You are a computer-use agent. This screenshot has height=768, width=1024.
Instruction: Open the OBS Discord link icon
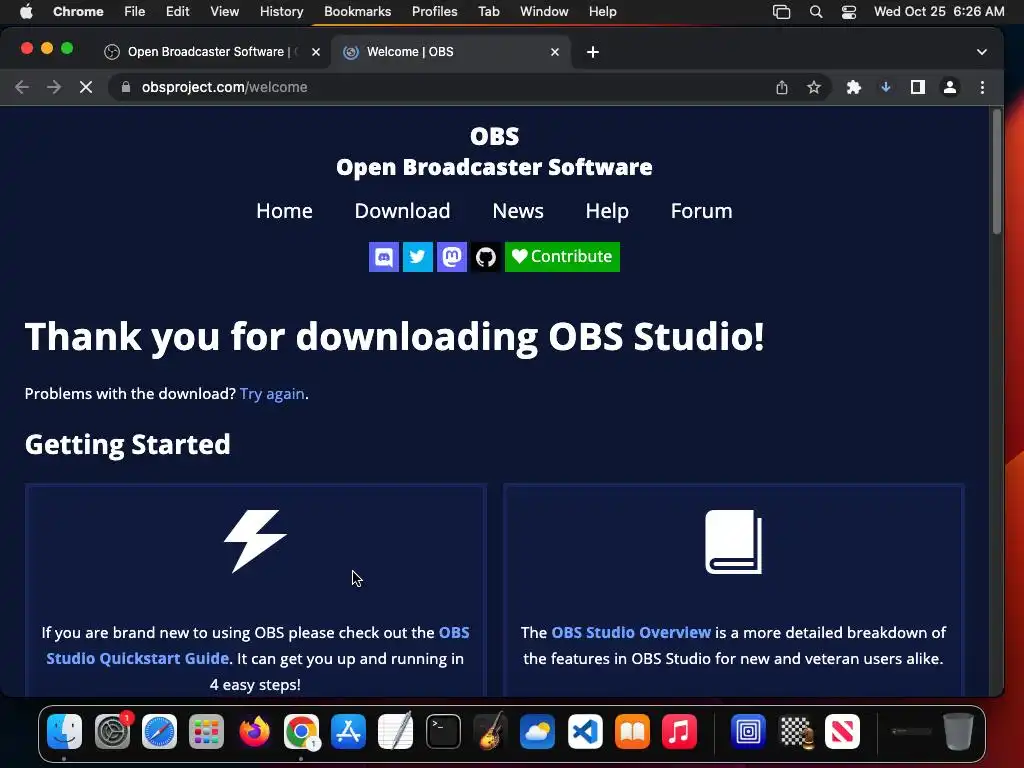384,257
